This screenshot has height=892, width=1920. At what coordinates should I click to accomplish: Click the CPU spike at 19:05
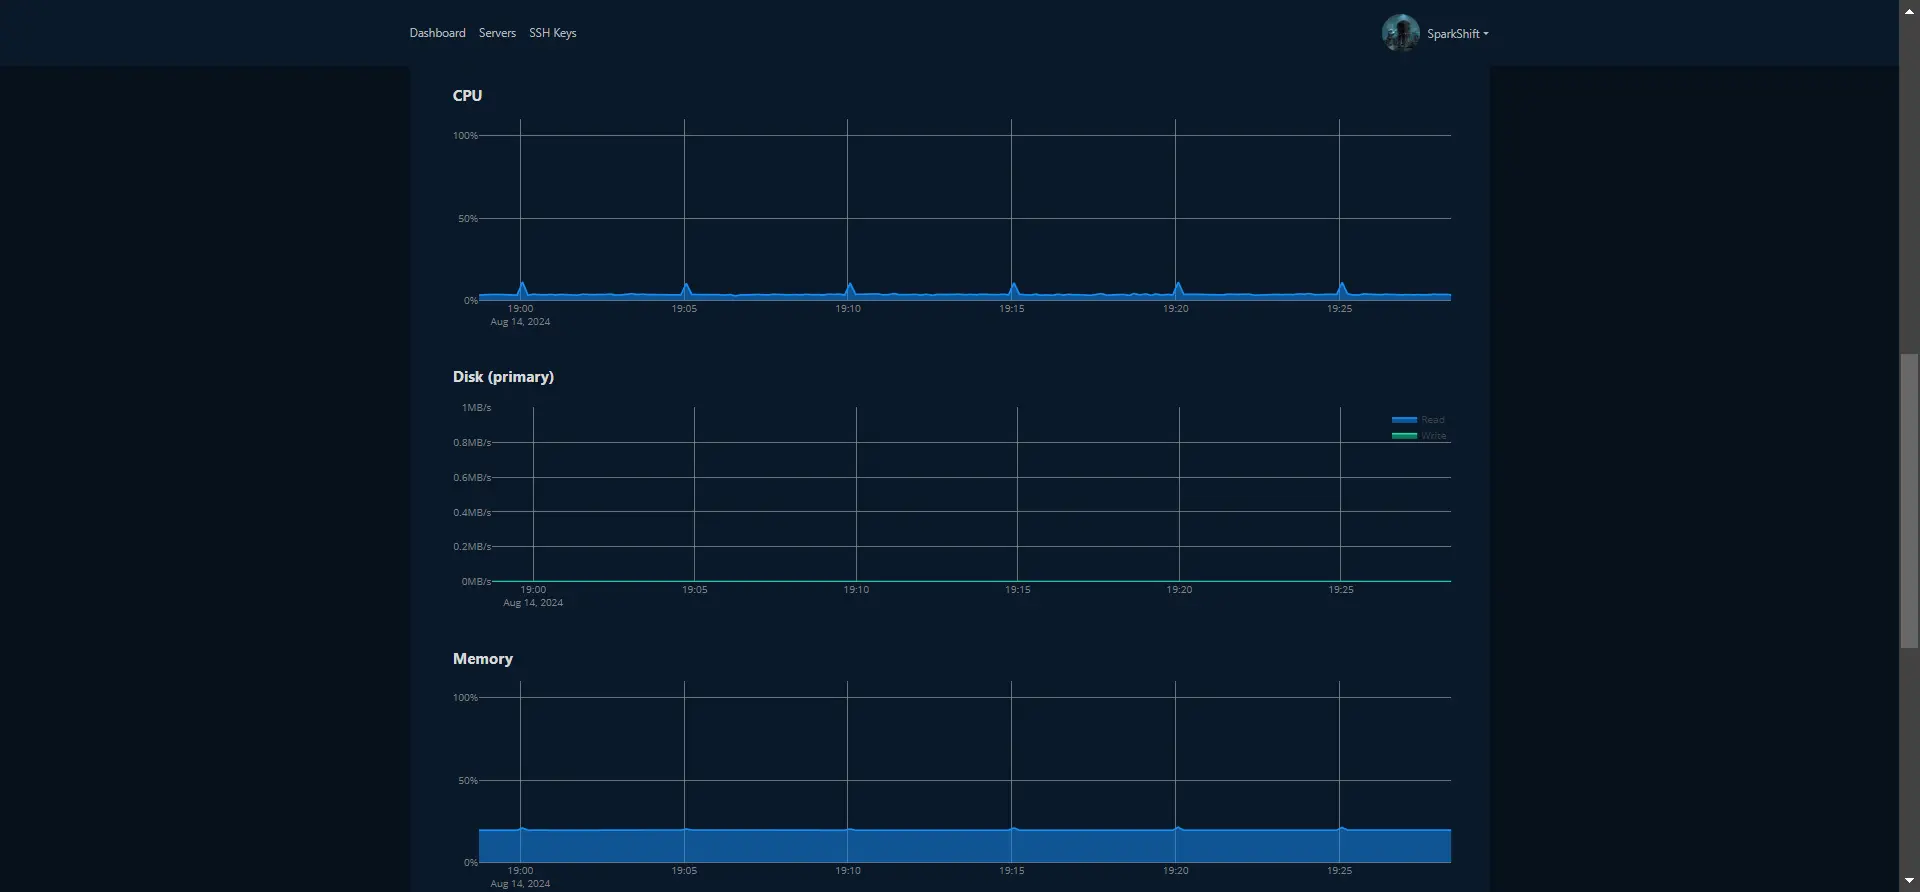click(x=686, y=289)
